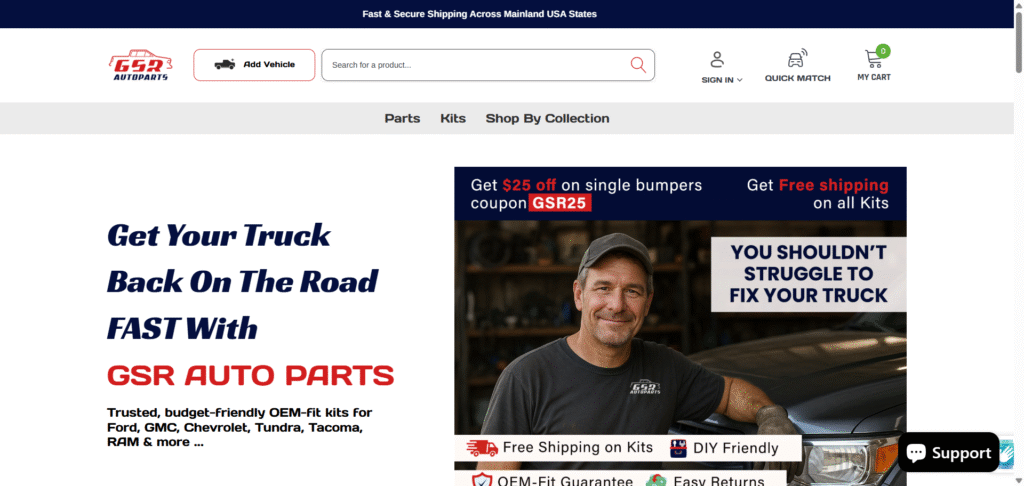This screenshot has height=486, width=1024.
Task: Focus the product search field
Action: 477,65
